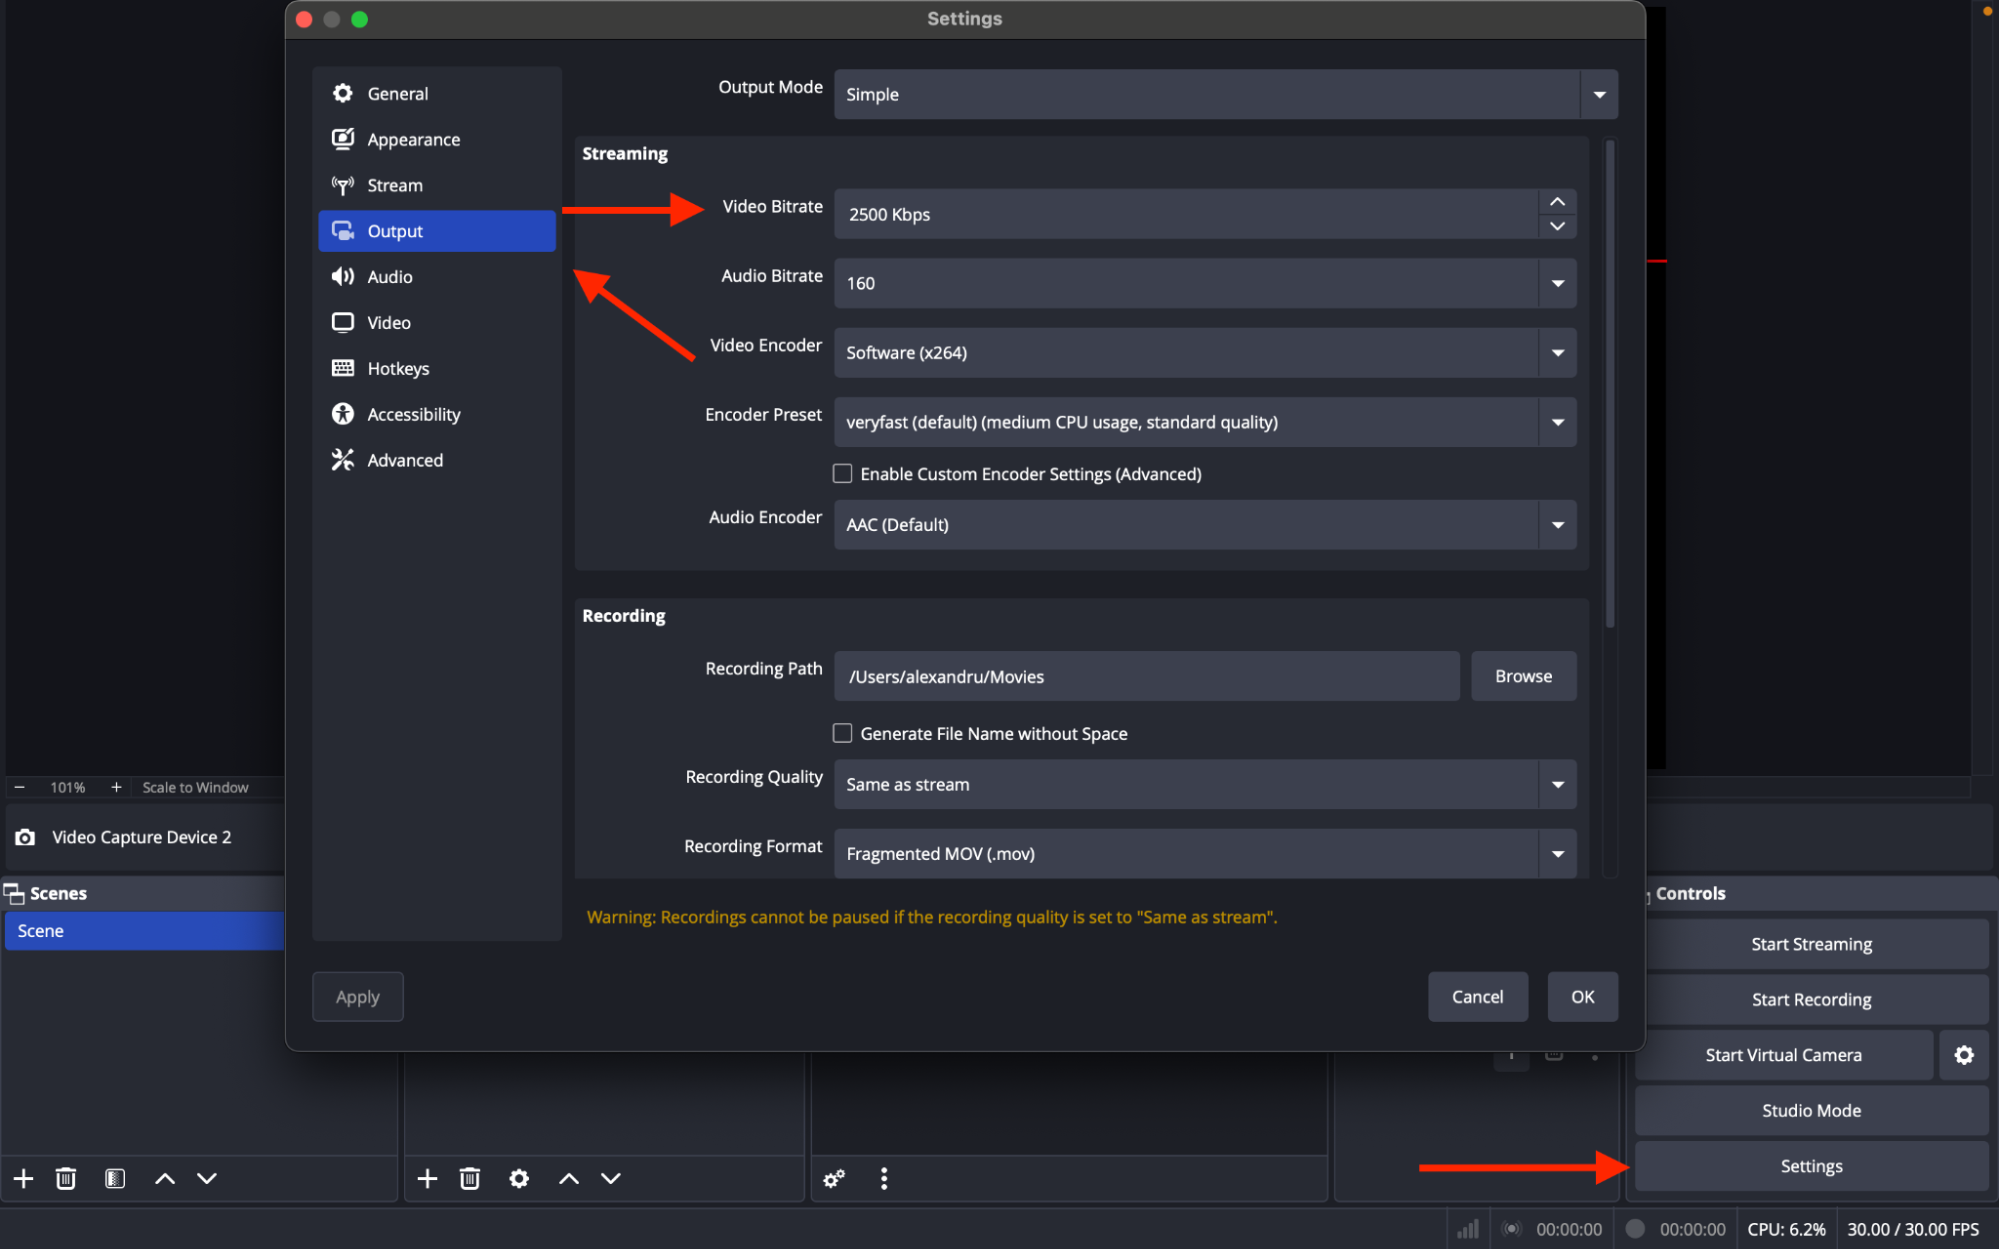Open source properties gear icon
Viewport: 1999px width, 1250px height.
(x=519, y=1178)
